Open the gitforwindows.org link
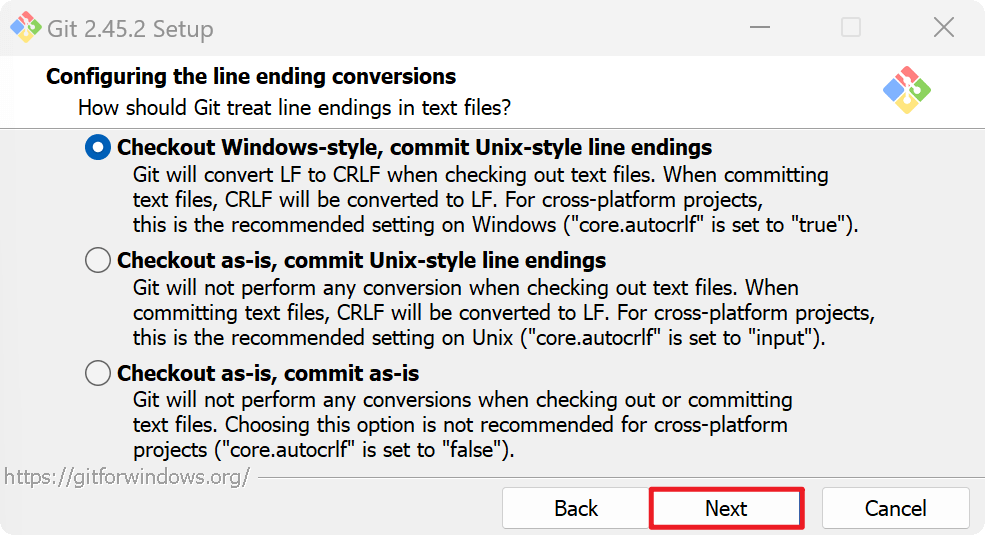Viewport: 985px width, 535px height. point(126,476)
